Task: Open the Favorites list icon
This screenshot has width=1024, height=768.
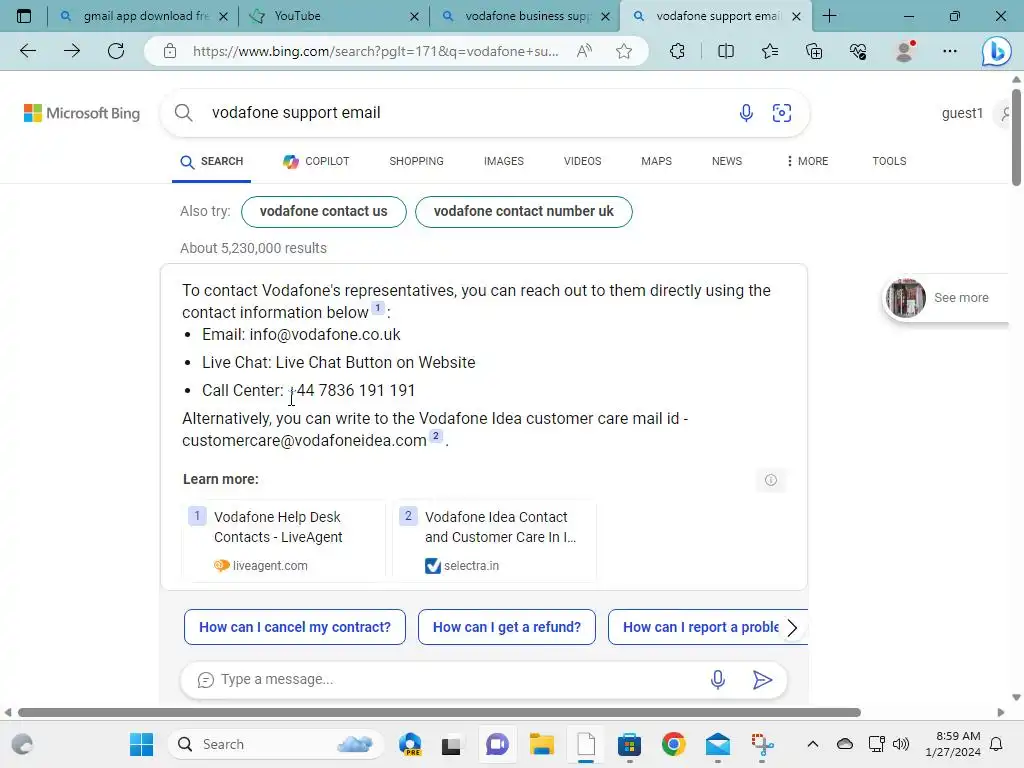Action: [x=770, y=51]
